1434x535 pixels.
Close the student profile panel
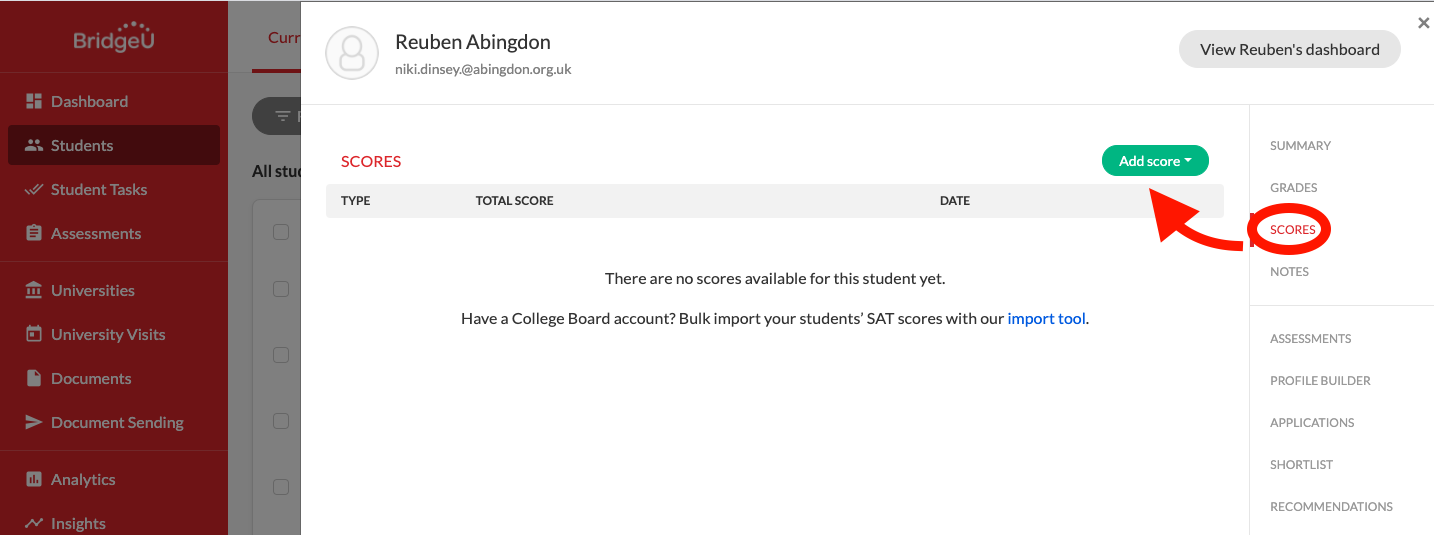1423,23
